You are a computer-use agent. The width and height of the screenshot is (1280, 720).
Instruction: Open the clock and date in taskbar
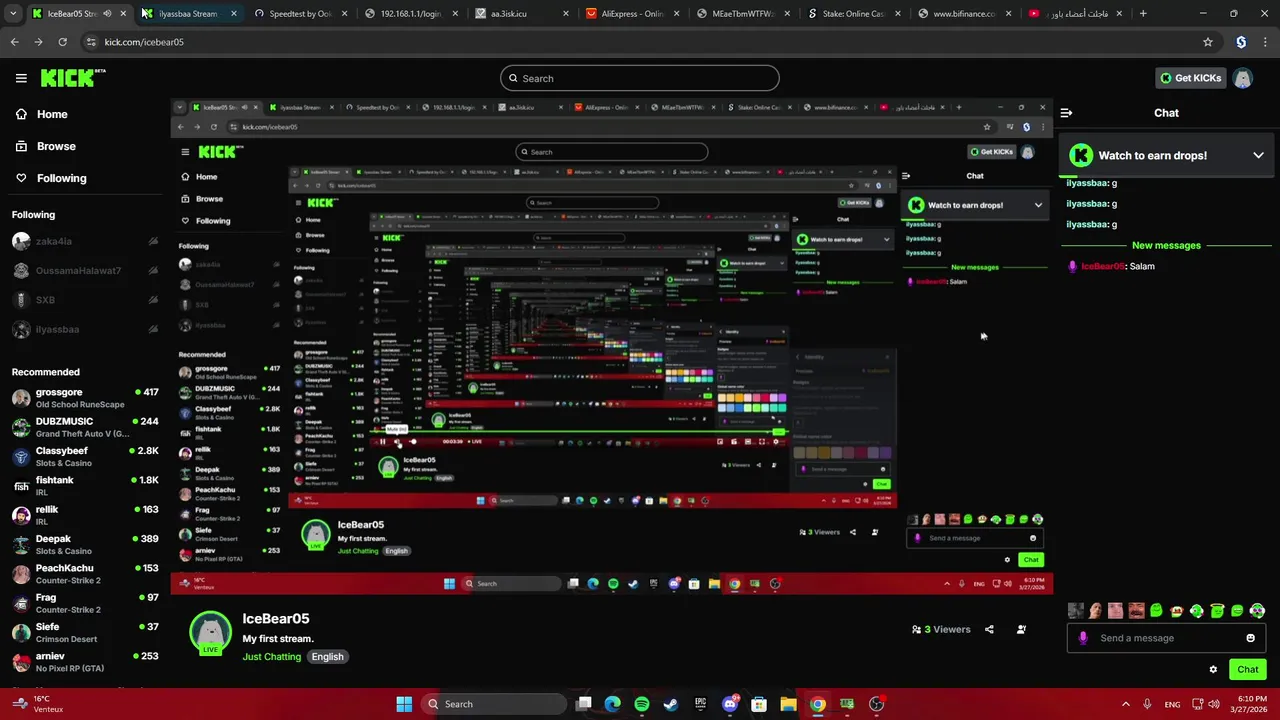pos(1252,704)
